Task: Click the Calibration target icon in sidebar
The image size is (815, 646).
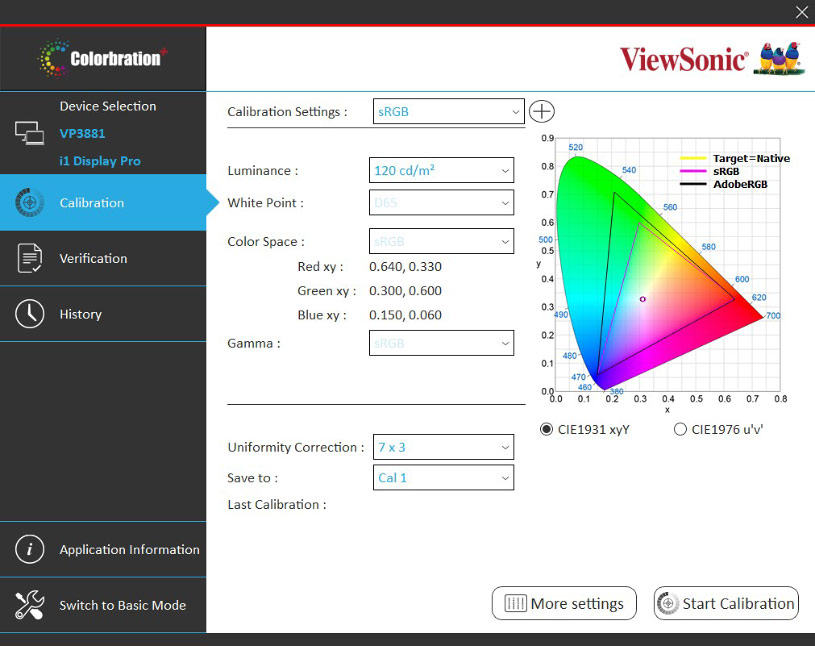Action: 30,202
